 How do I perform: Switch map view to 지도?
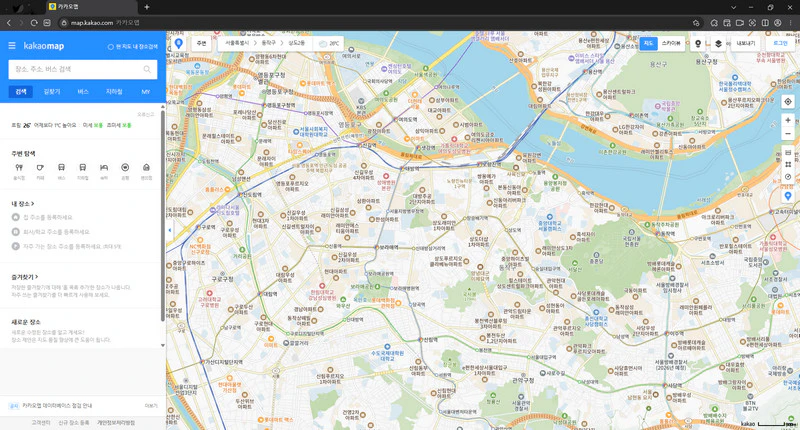coord(648,44)
